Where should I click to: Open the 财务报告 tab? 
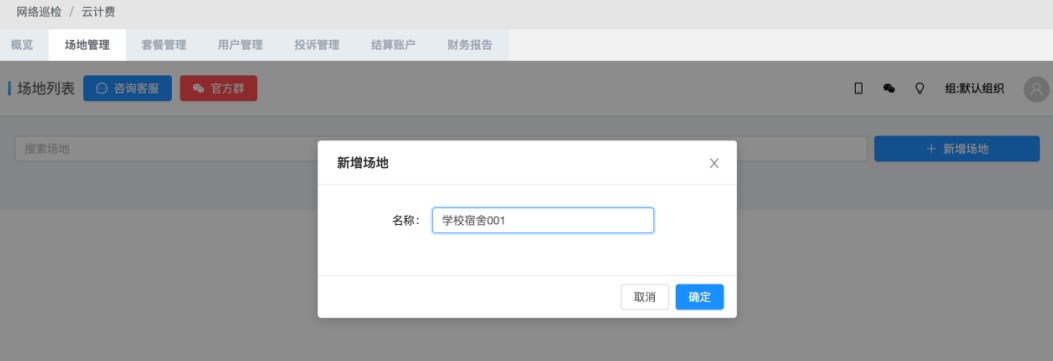click(470, 45)
